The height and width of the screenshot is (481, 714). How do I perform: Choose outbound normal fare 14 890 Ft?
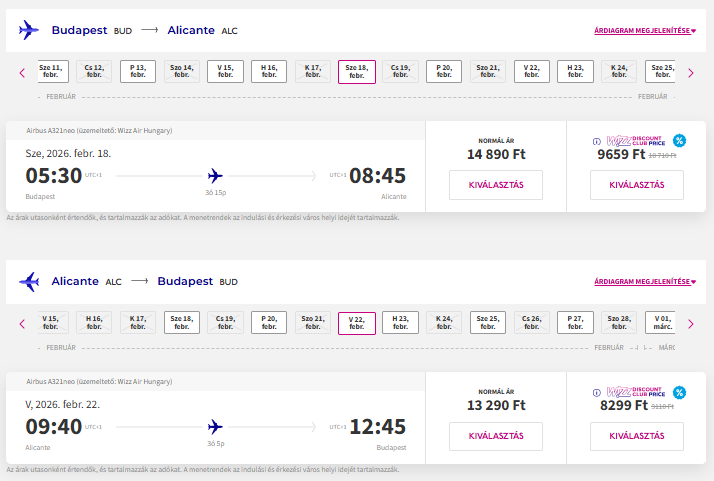(x=496, y=185)
